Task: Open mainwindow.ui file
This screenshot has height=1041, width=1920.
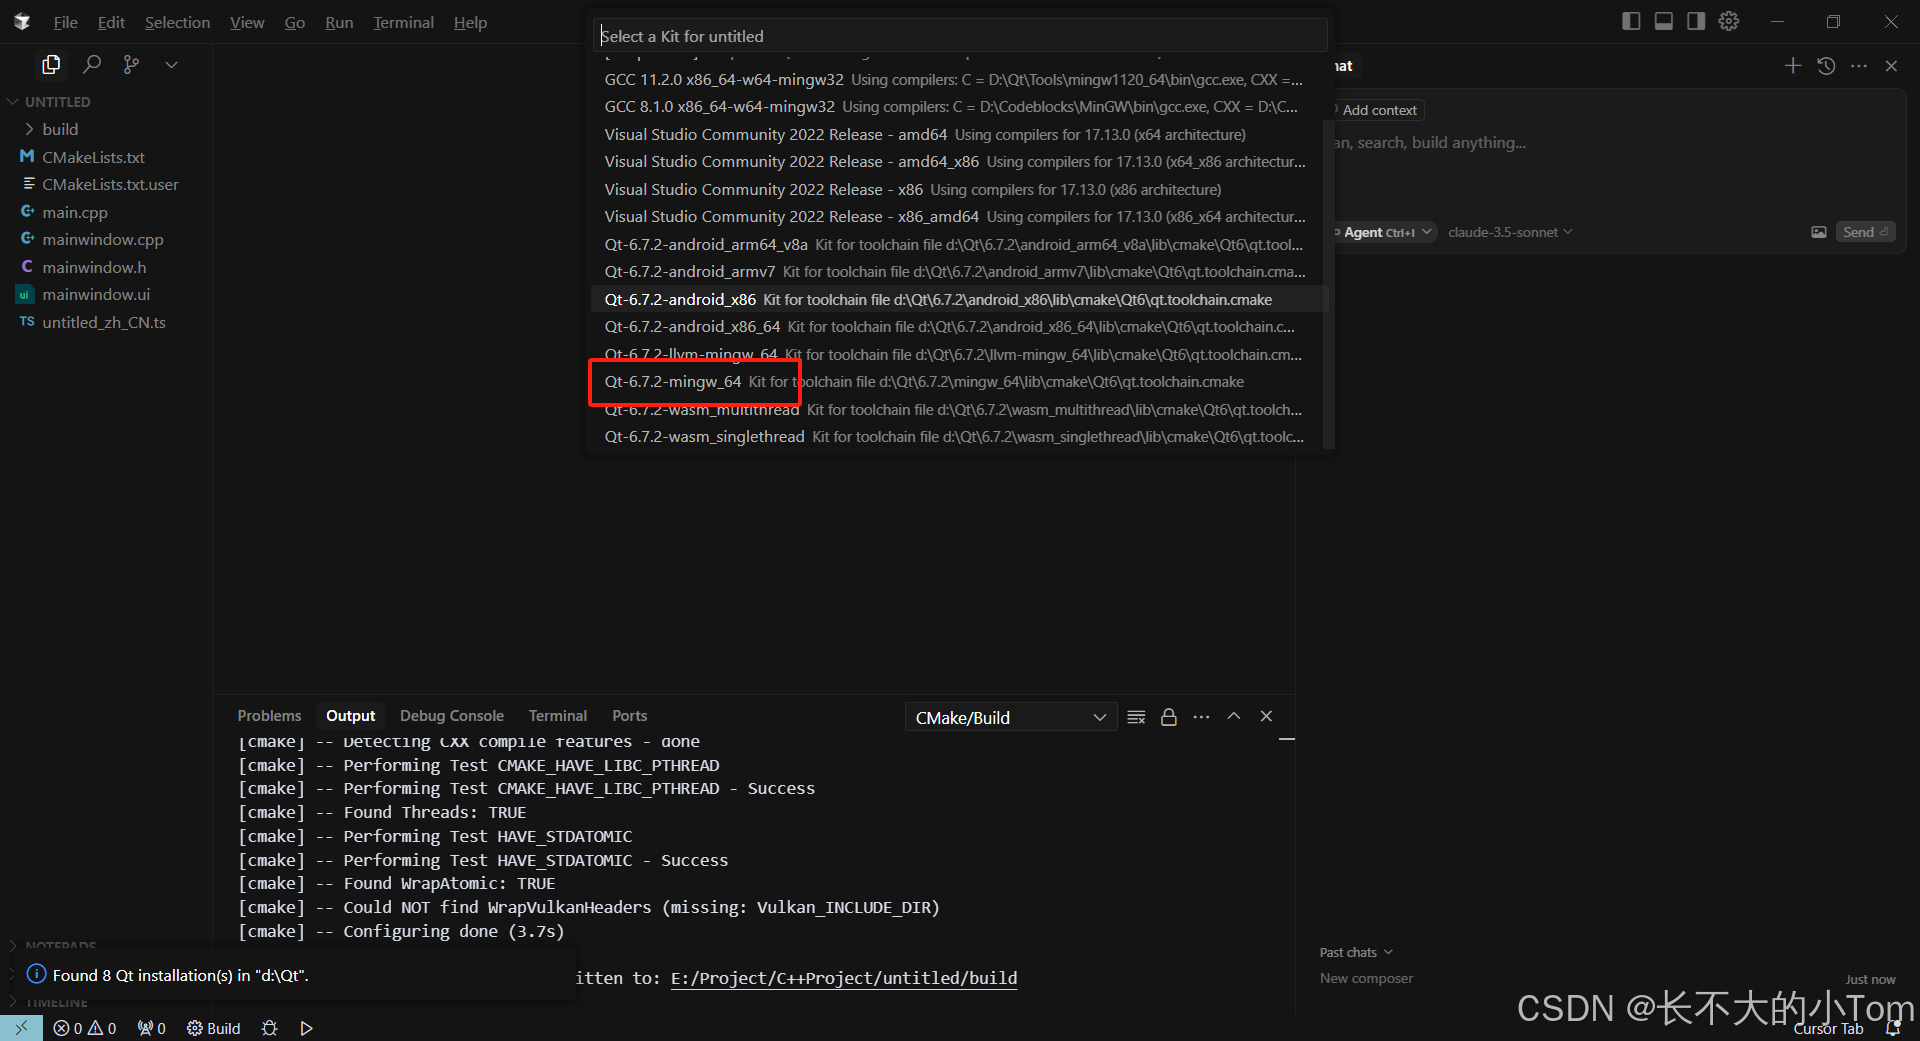Action: [x=106, y=295]
